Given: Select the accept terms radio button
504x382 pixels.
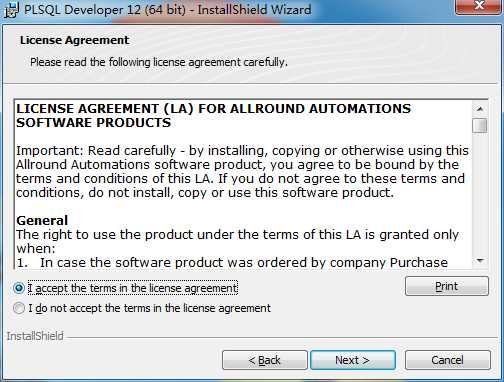Looking at the screenshot, I should tap(19, 288).
